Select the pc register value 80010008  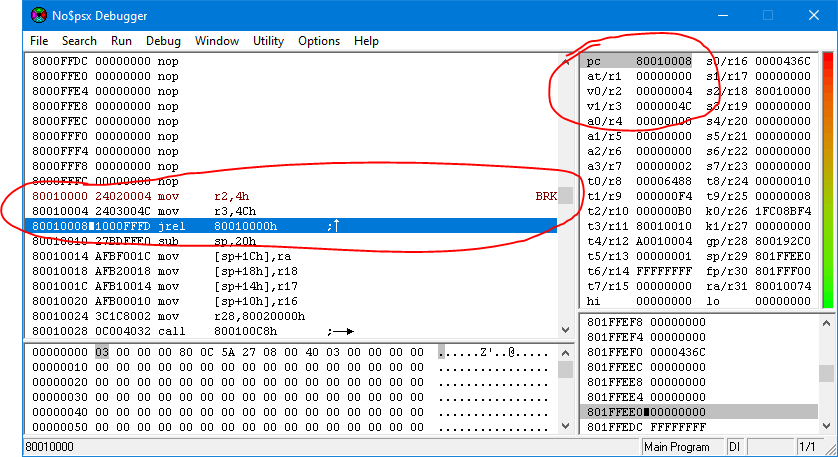(663, 61)
